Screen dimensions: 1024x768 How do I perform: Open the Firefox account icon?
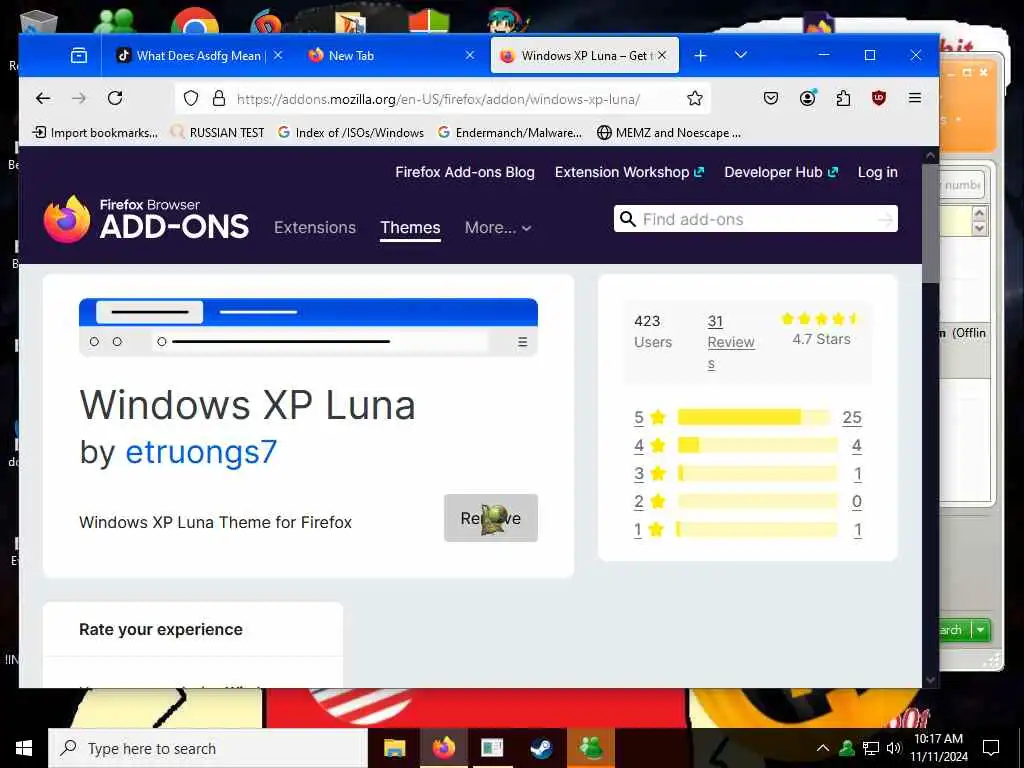coord(808,98)
